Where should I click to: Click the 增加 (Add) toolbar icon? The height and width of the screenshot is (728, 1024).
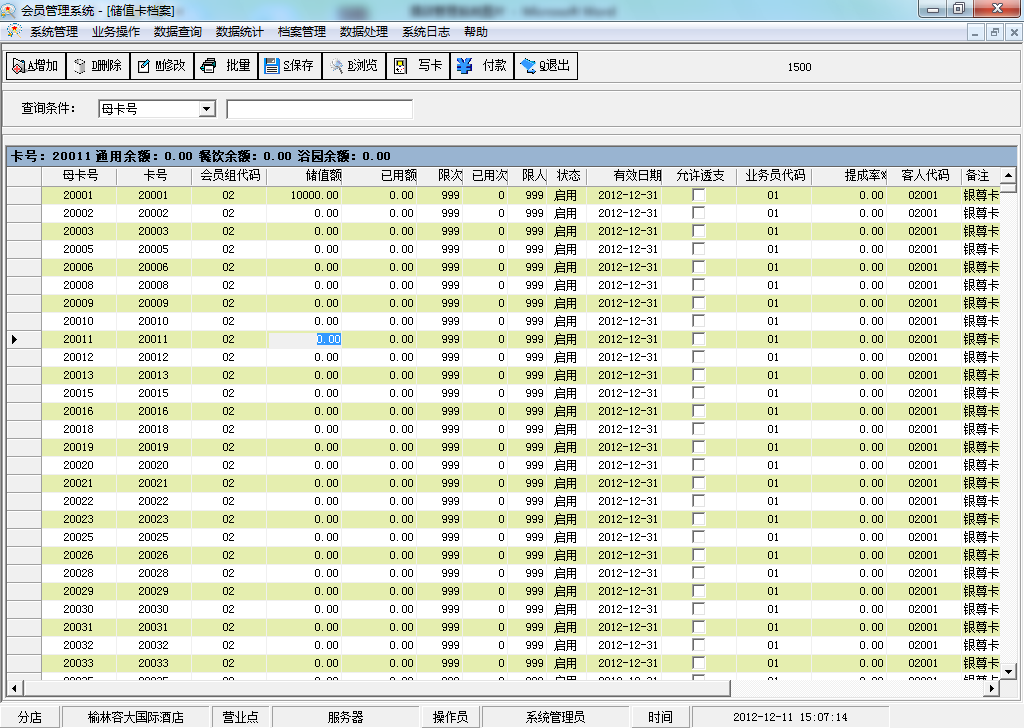coord(36,67)
